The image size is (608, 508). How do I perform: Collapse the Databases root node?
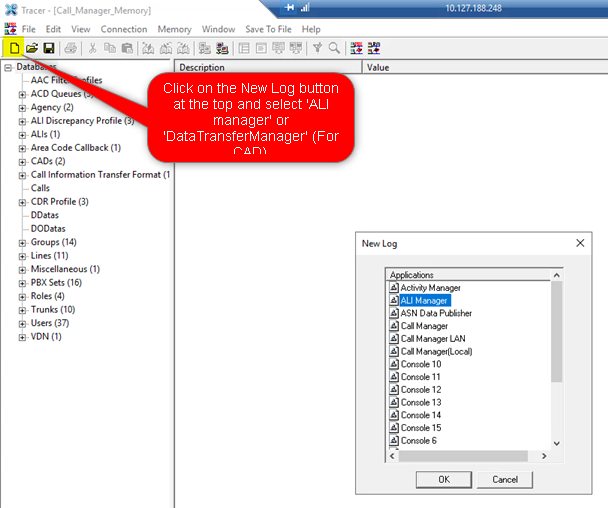8,68
